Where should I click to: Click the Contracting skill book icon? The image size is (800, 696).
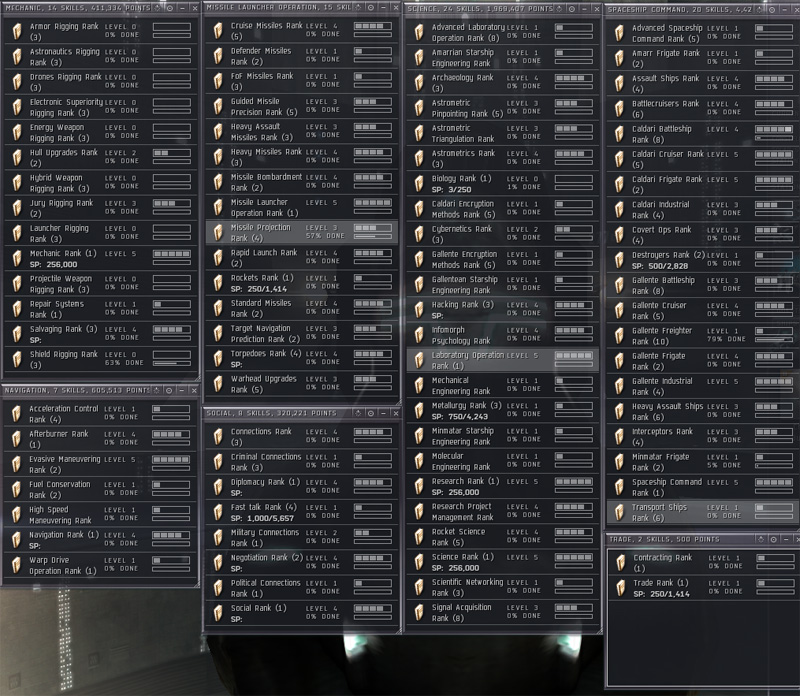pos(621,562)
